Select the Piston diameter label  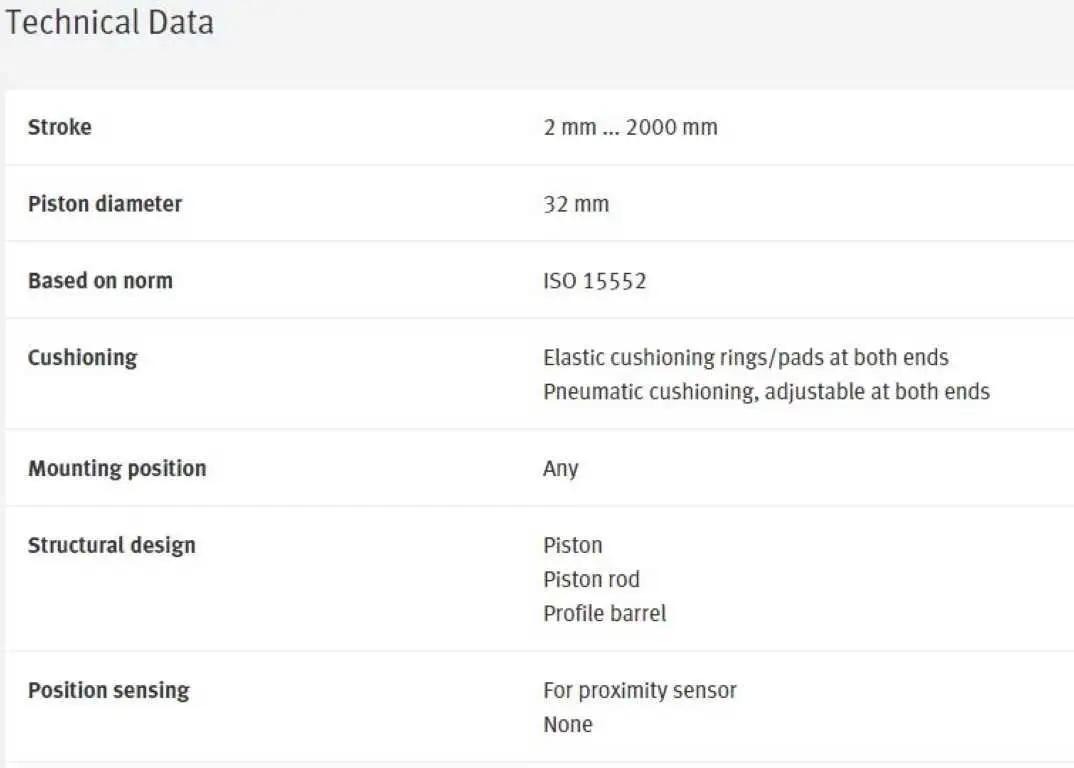coord(105,204)
